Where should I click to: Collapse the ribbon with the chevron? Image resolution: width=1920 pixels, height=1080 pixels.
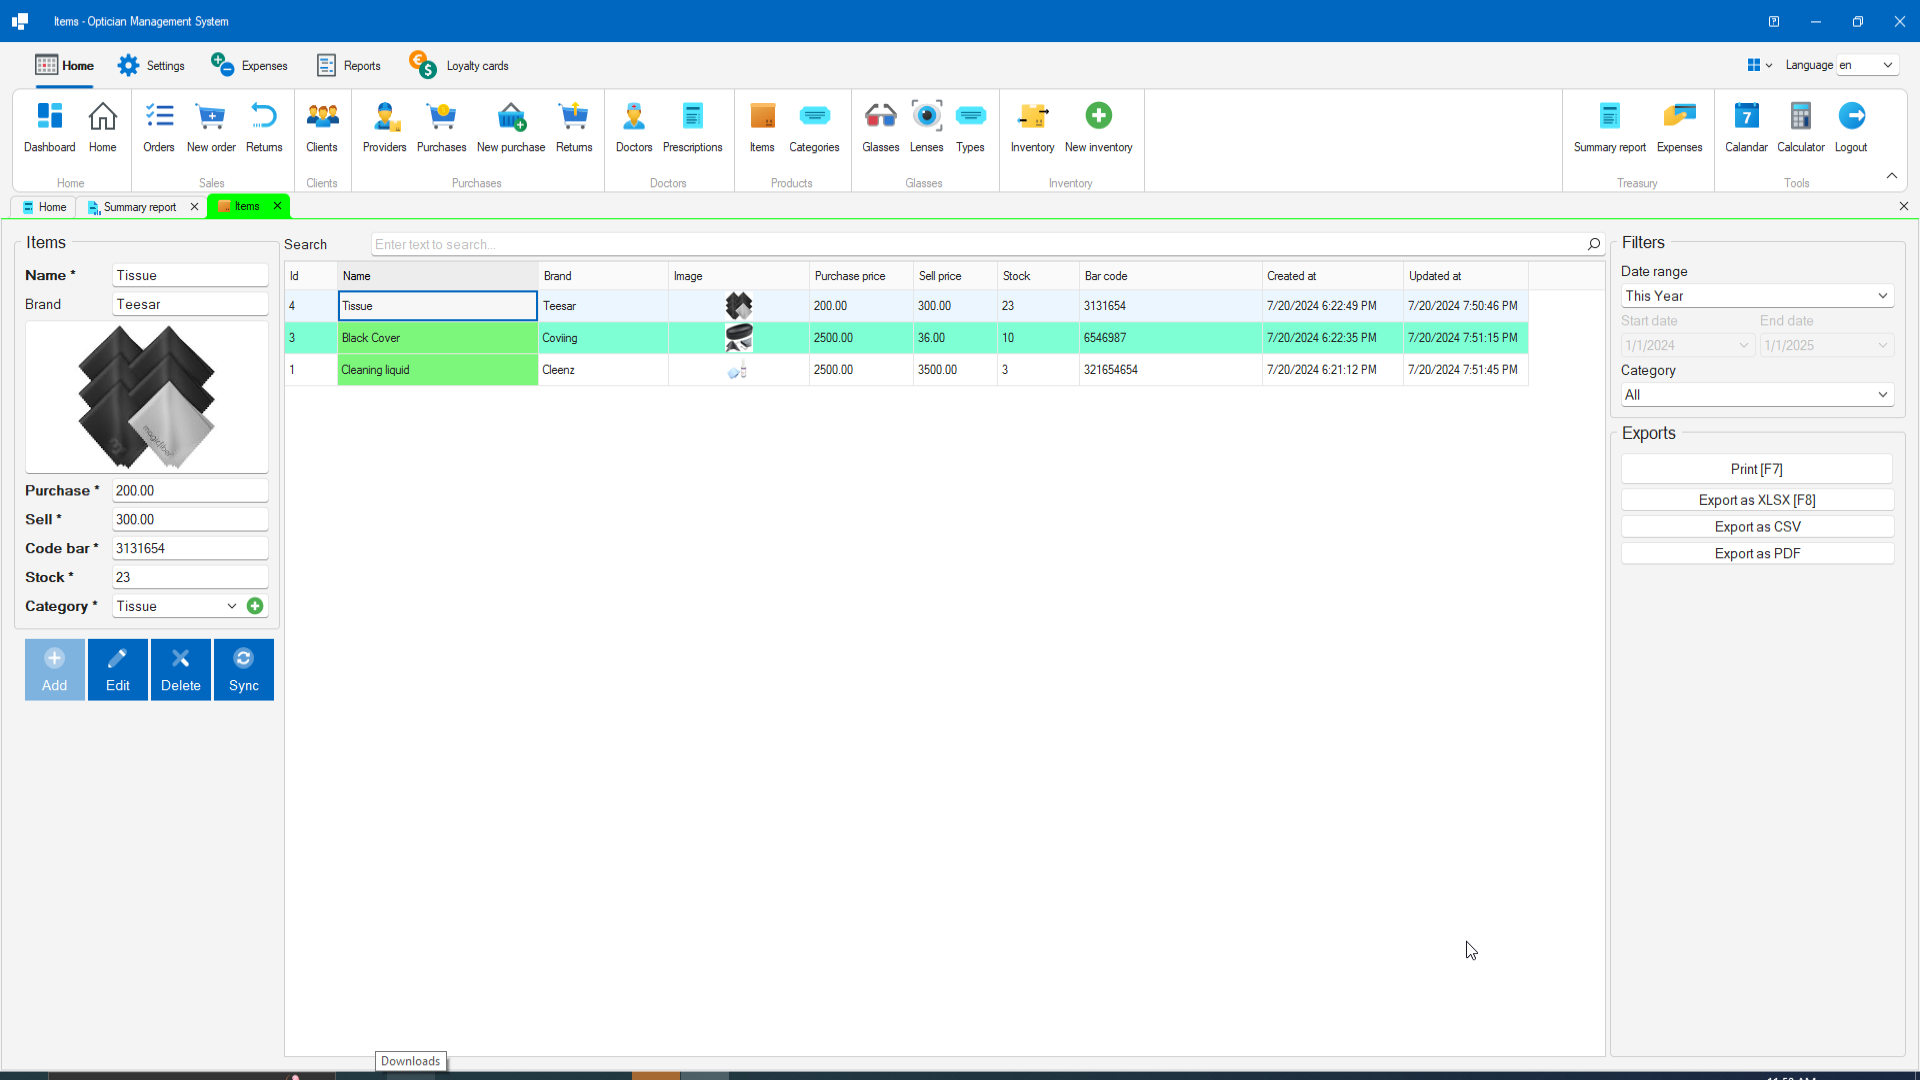[1891, 176]
